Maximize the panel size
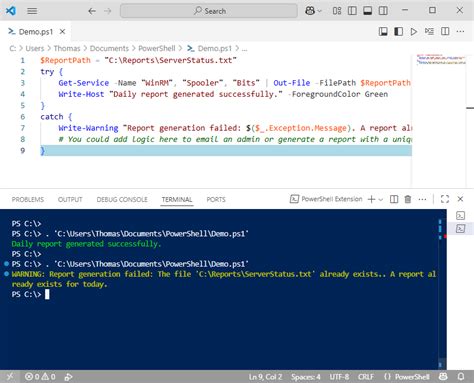This screenshot has width=474, height=383. point(445,199)
